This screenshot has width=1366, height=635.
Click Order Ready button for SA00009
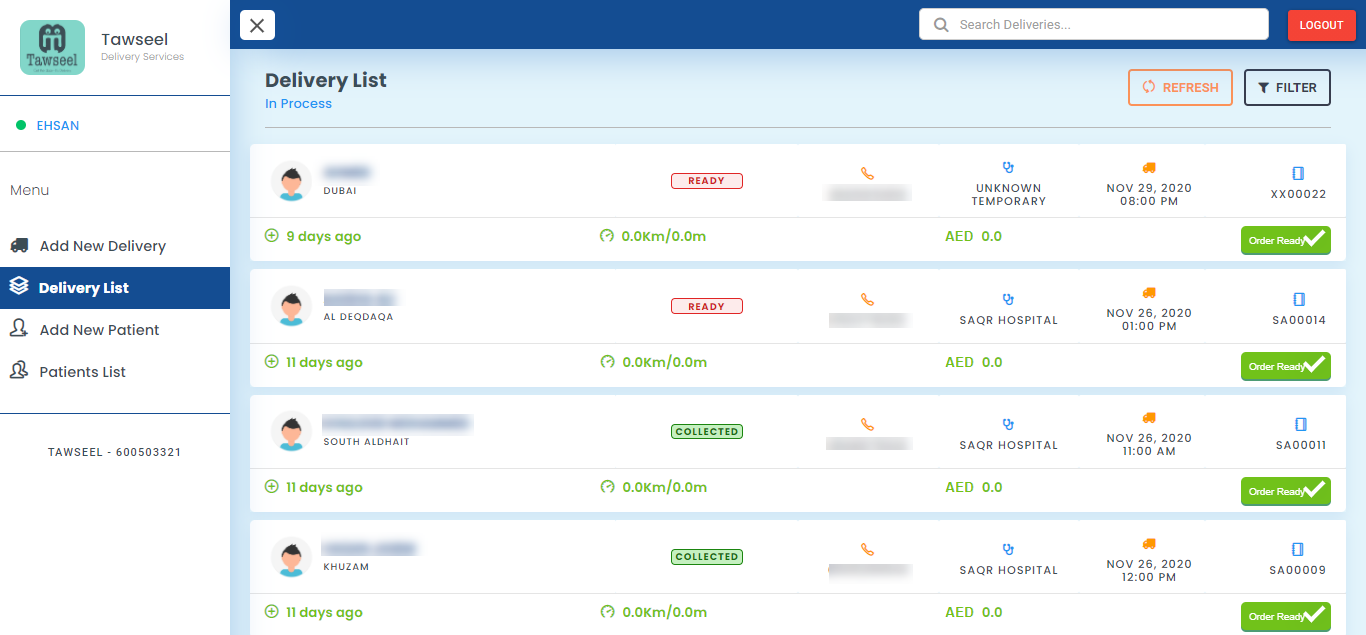point(1286,616)
